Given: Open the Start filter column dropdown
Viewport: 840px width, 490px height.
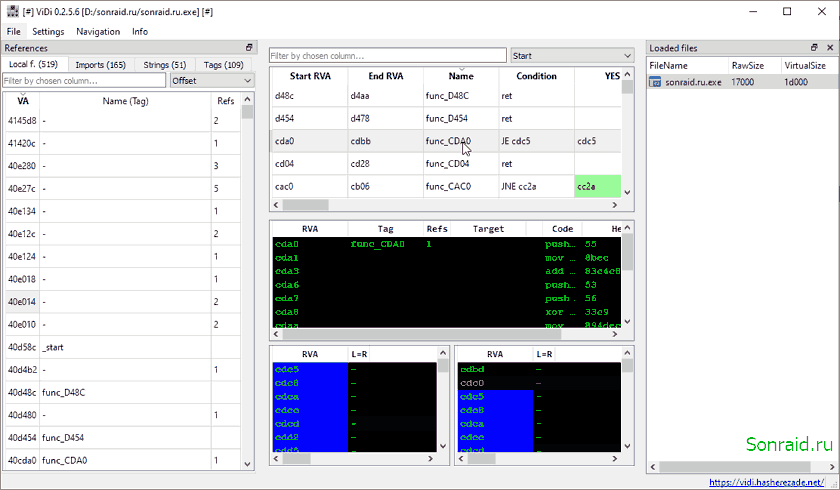Looking at the screenshot, I should click(572, 56).
